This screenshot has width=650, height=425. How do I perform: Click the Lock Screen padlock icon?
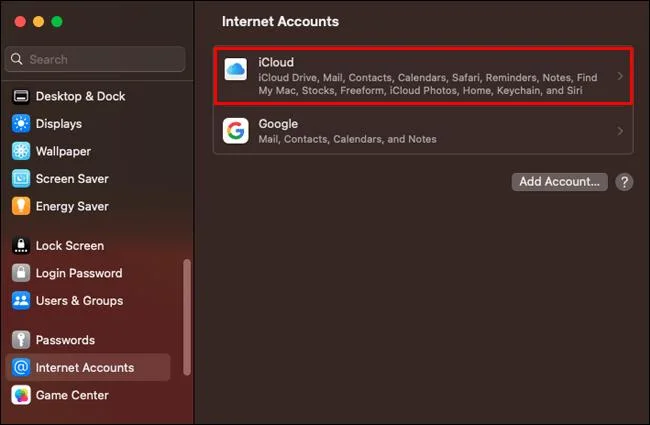21,245
